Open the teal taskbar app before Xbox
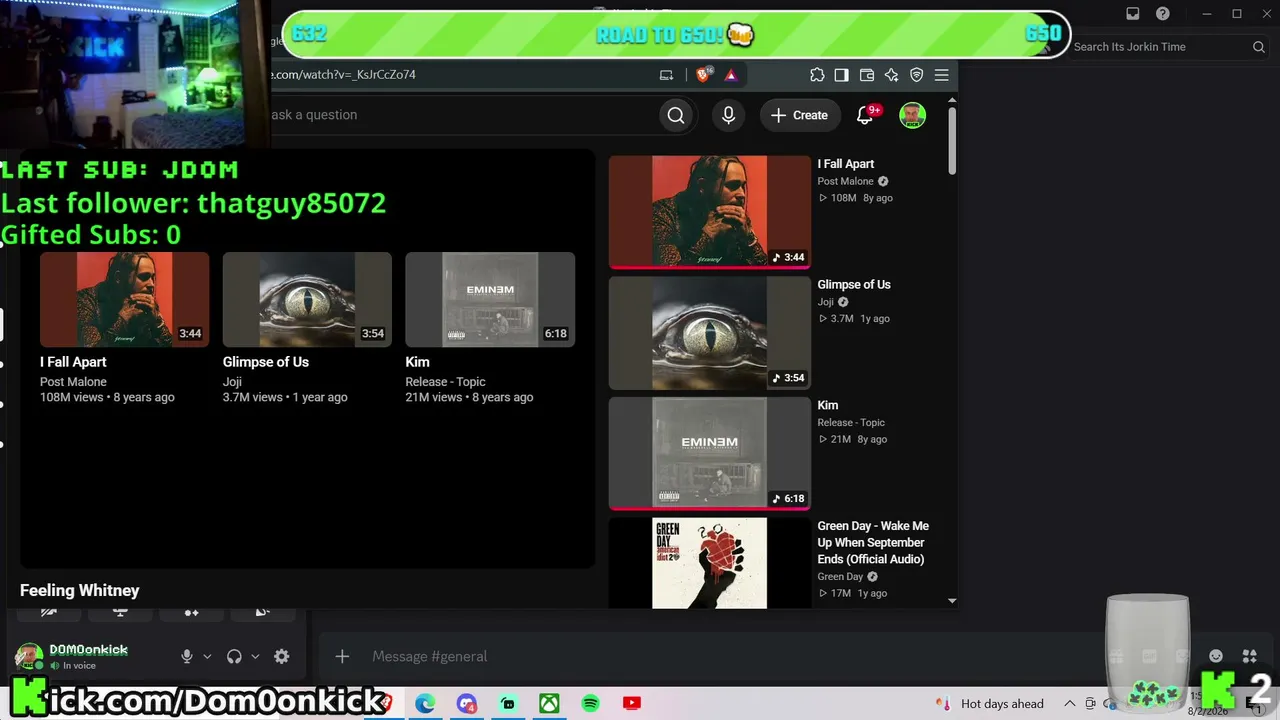 point(508,704)
